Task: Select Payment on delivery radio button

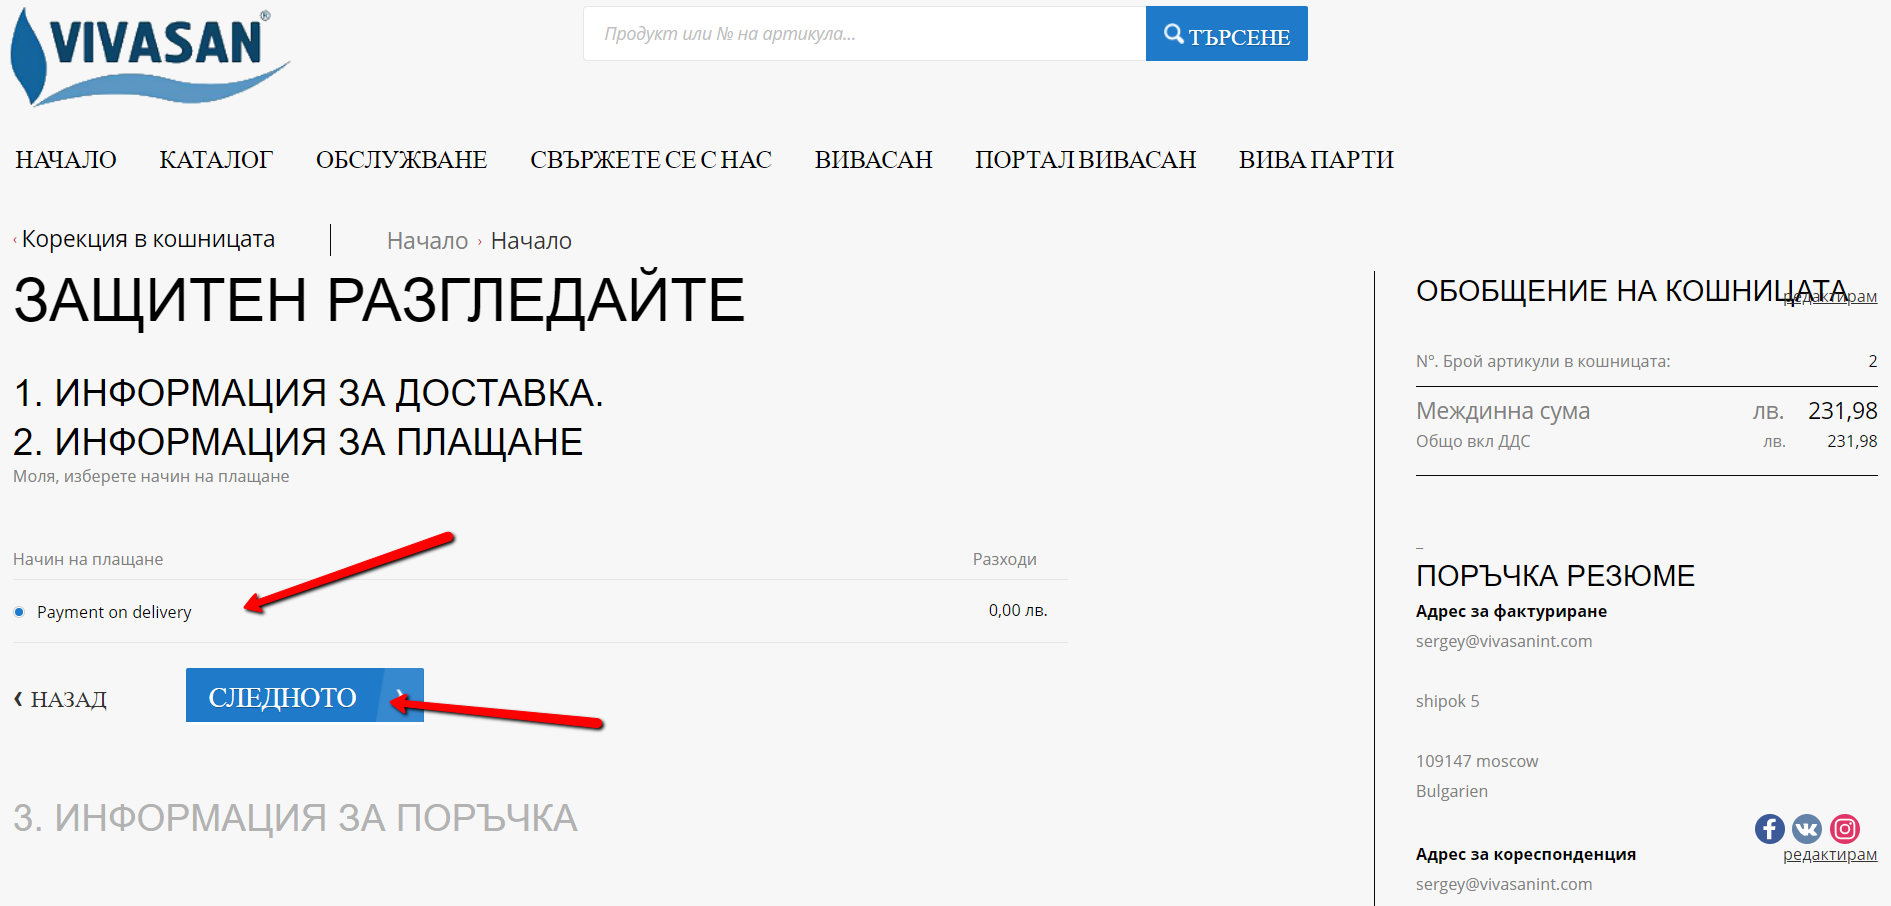Action: coord(19,612)
